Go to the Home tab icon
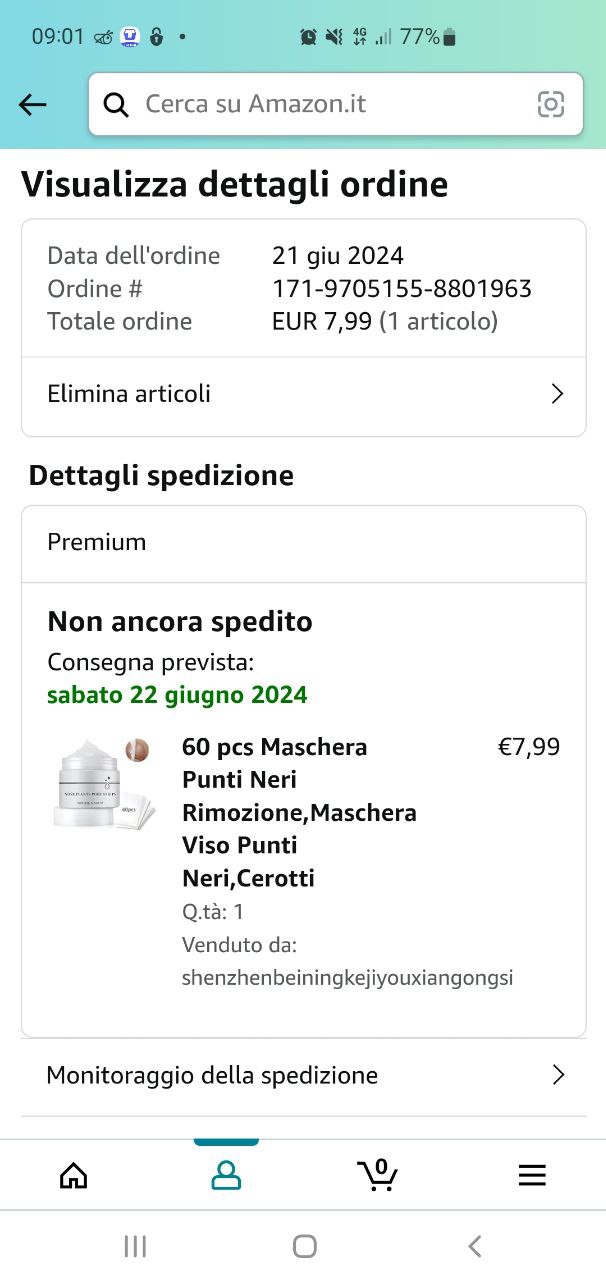 click(74, 1175)
